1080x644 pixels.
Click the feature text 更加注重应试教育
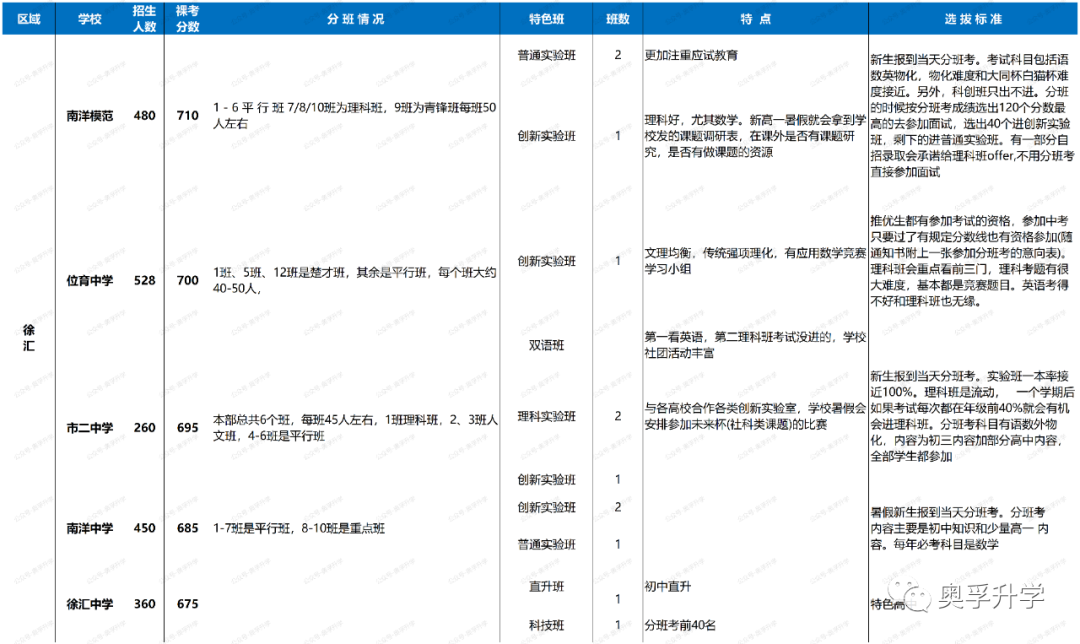point(691,55)
